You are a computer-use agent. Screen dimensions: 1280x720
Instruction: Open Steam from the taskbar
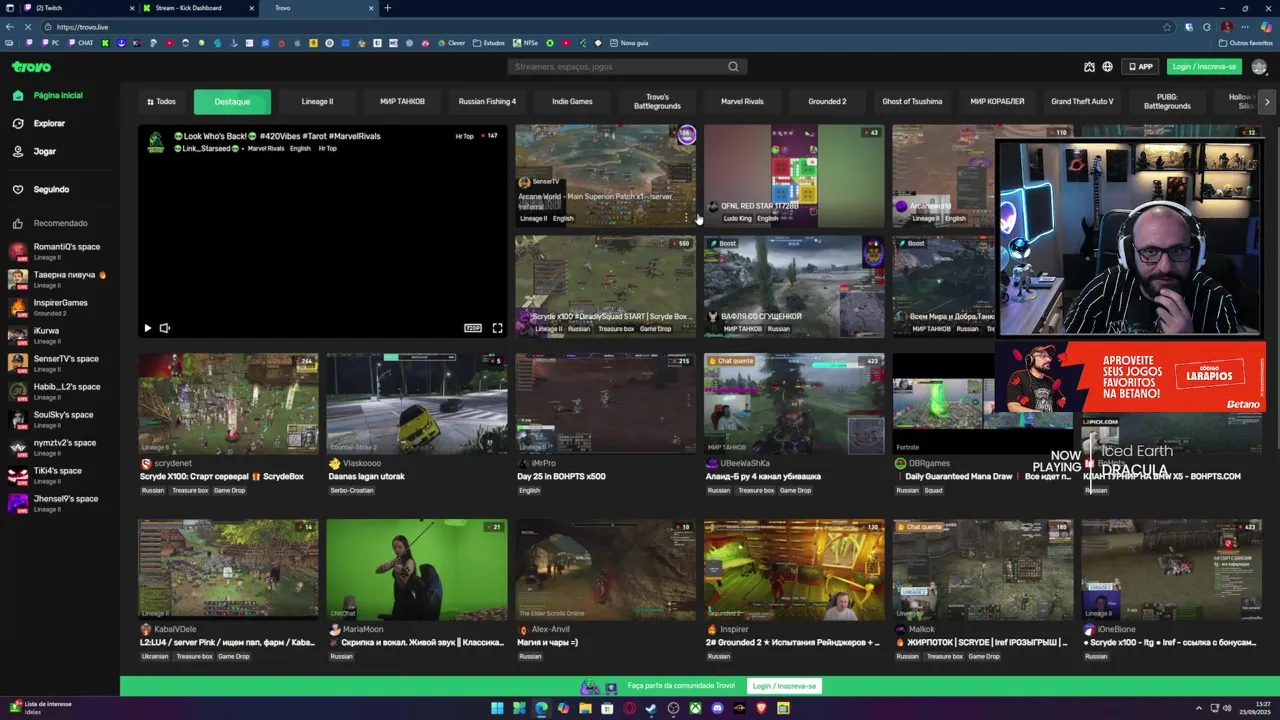point(651,708)
